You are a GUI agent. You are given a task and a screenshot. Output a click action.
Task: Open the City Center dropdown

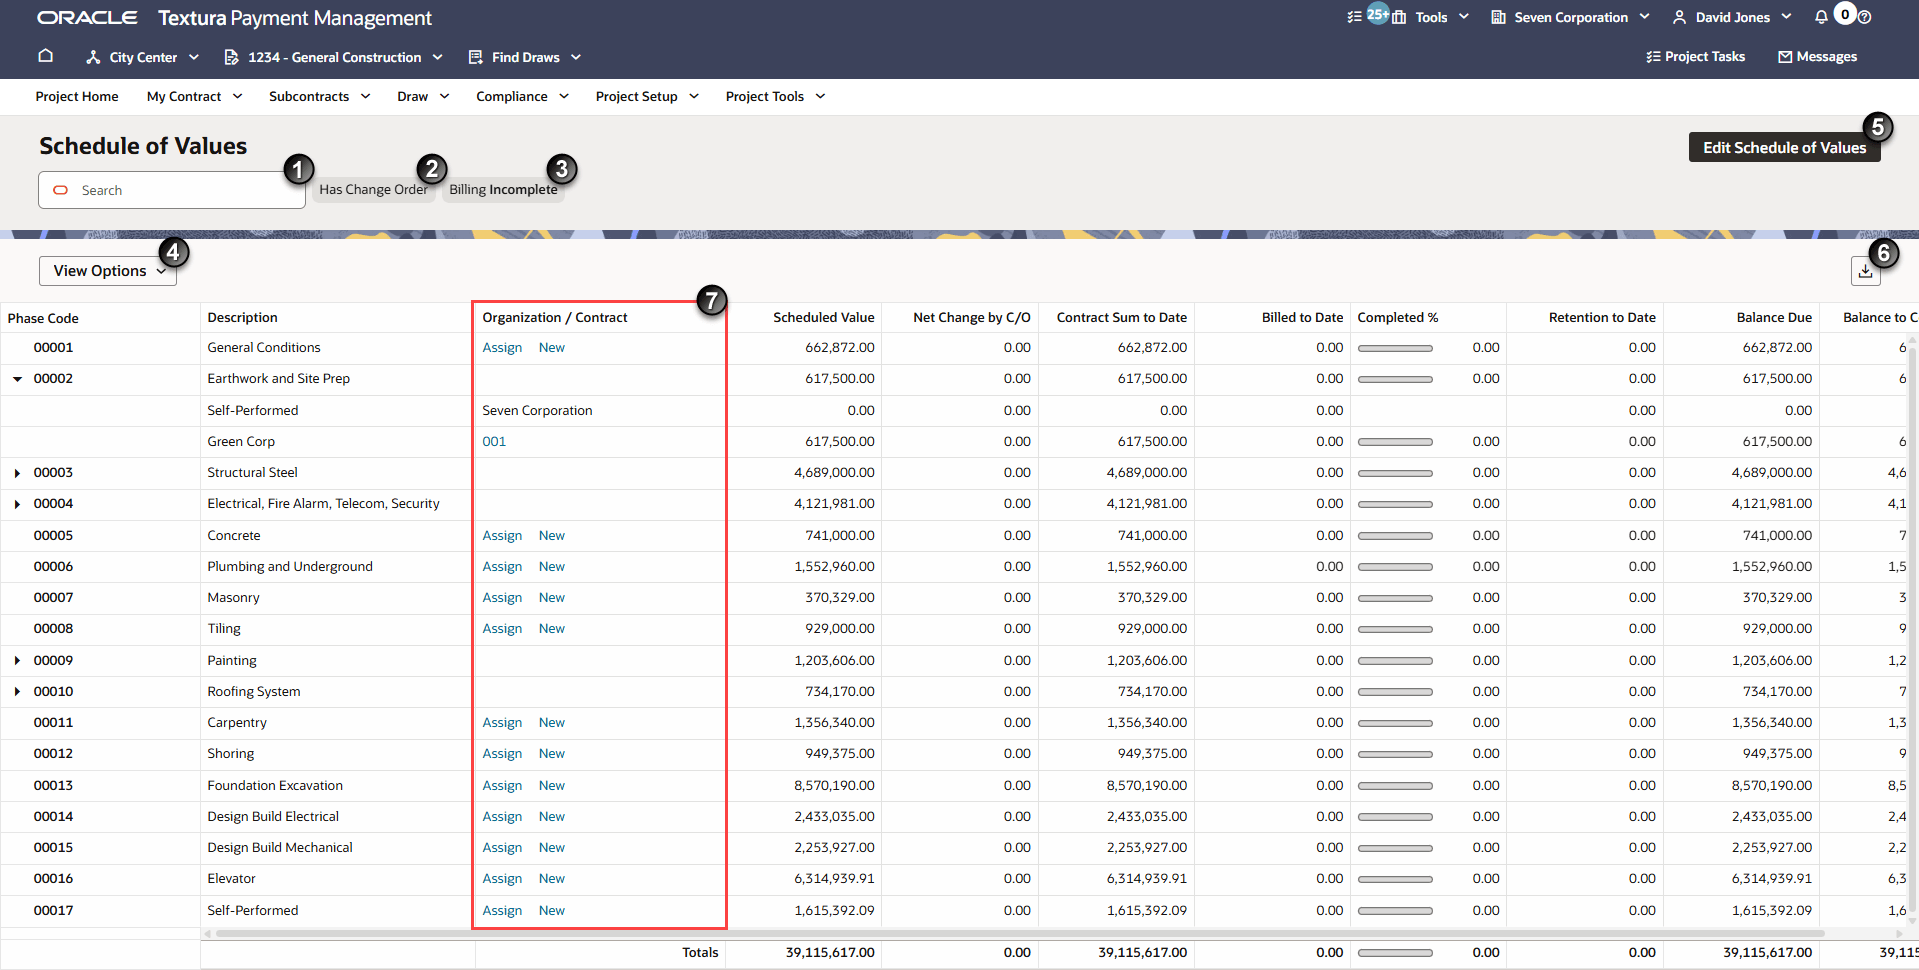coord(142,57)
